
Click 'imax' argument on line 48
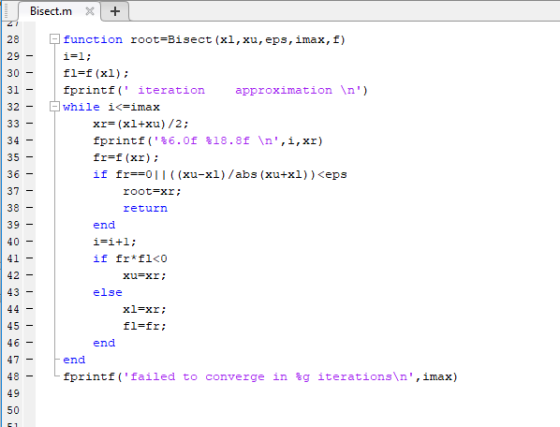point(437,377)
